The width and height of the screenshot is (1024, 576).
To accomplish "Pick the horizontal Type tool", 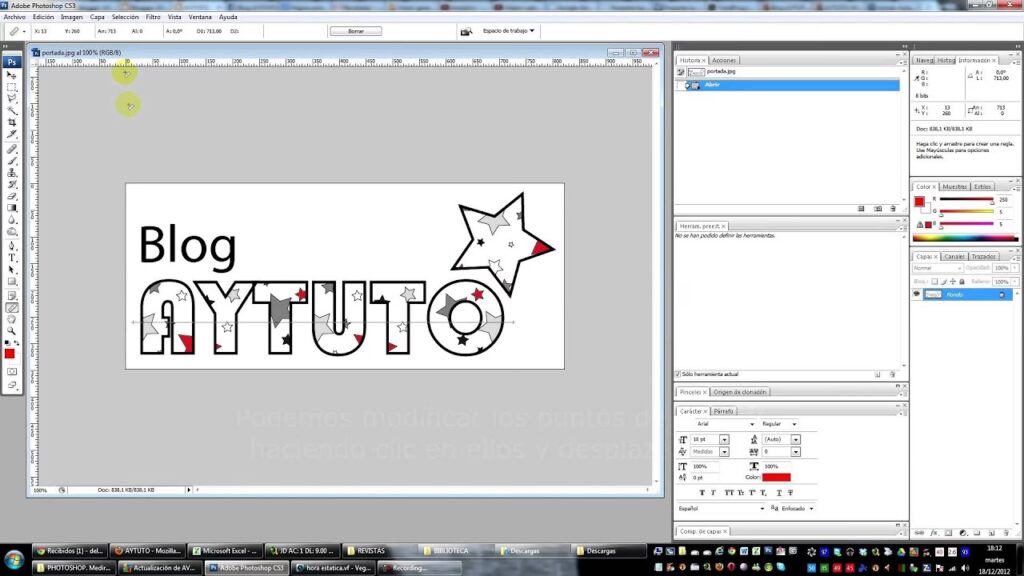I will click(x=12, y=257).
